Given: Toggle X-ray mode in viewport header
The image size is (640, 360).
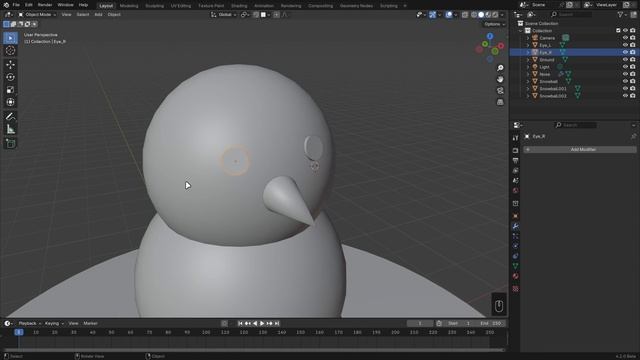Looking at the screenshot, I should (x=465, y=15).
